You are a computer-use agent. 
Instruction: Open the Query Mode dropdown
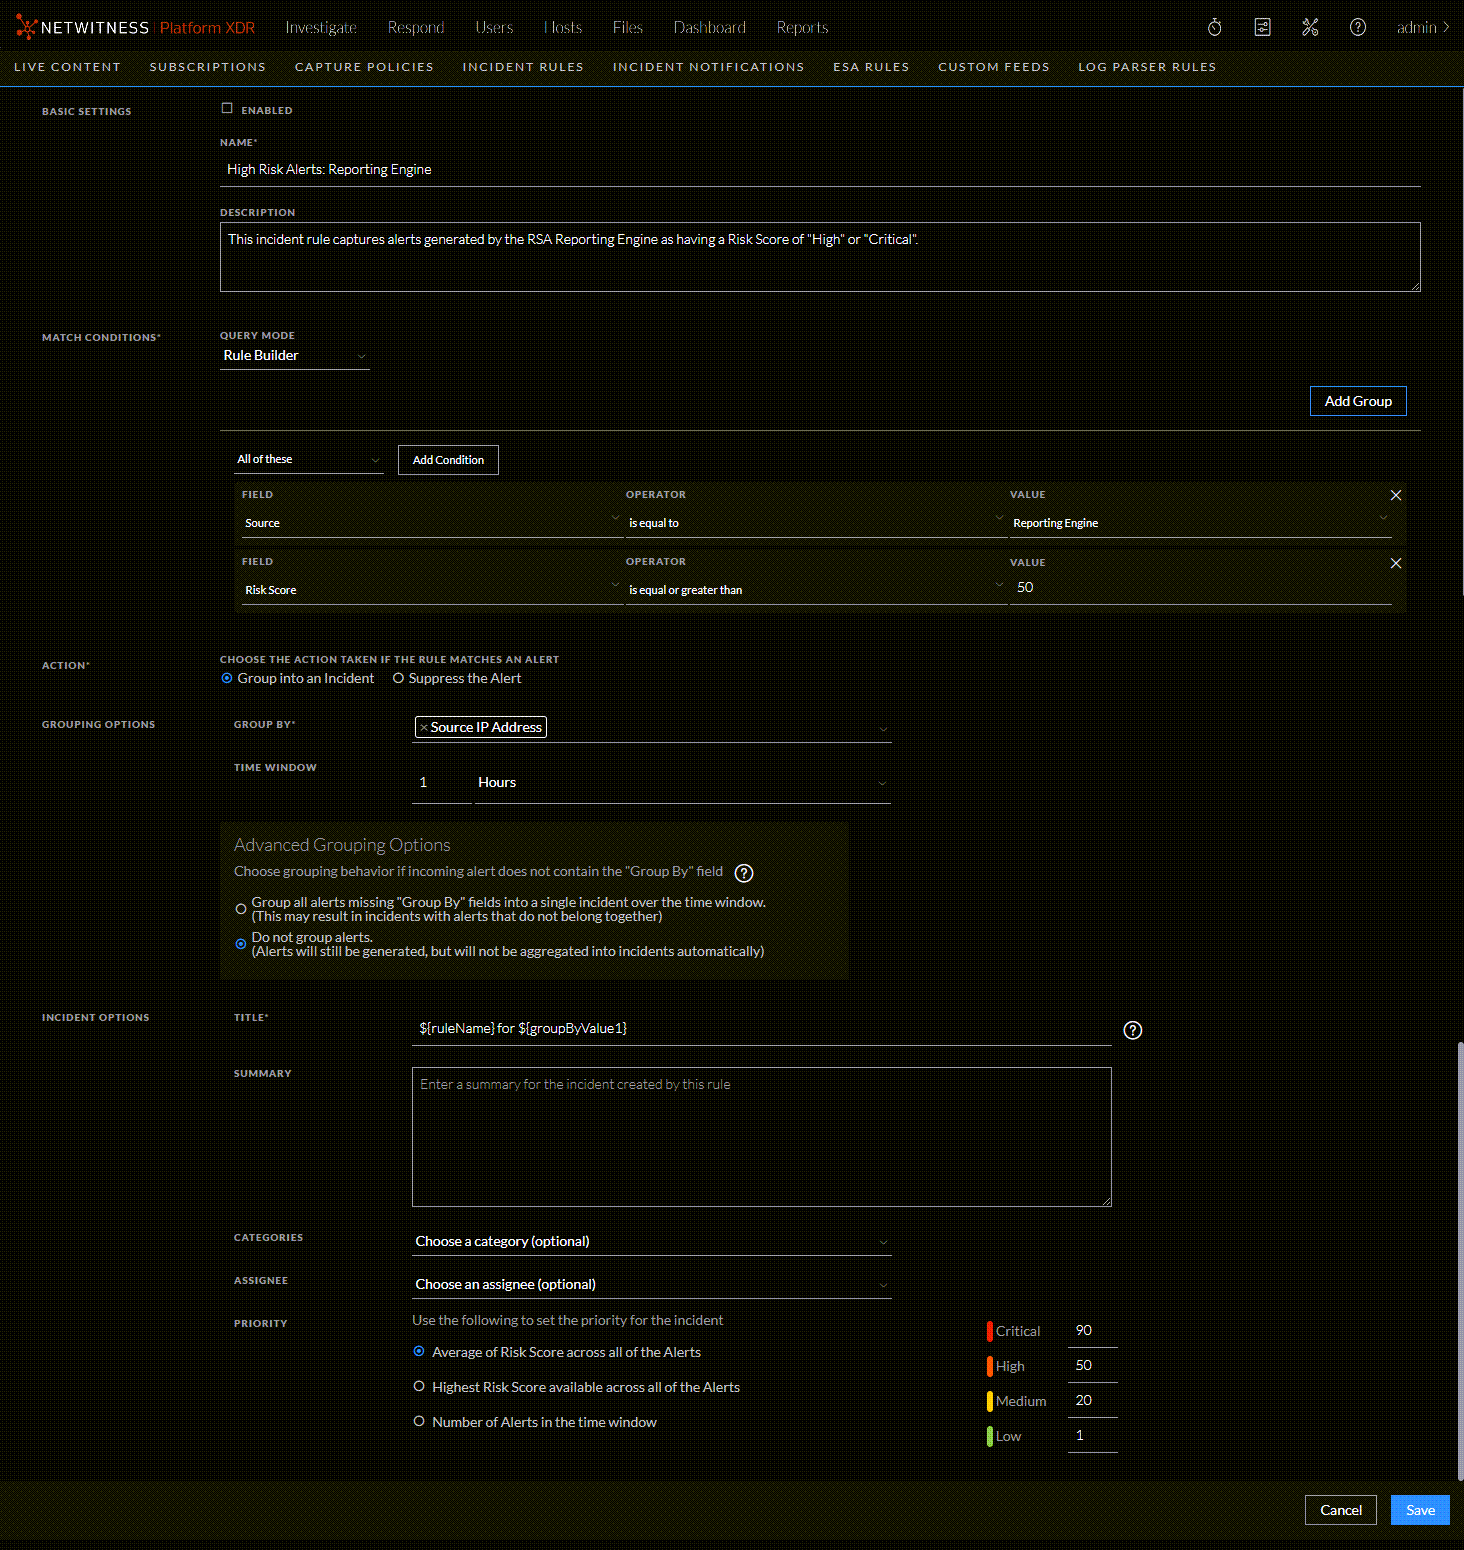[293, 355]
